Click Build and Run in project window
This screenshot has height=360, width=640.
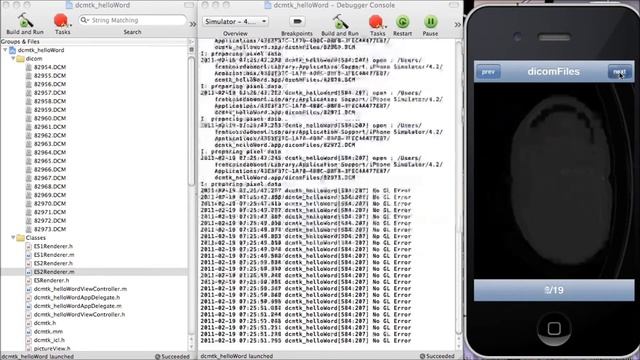(x=24, y=24)
